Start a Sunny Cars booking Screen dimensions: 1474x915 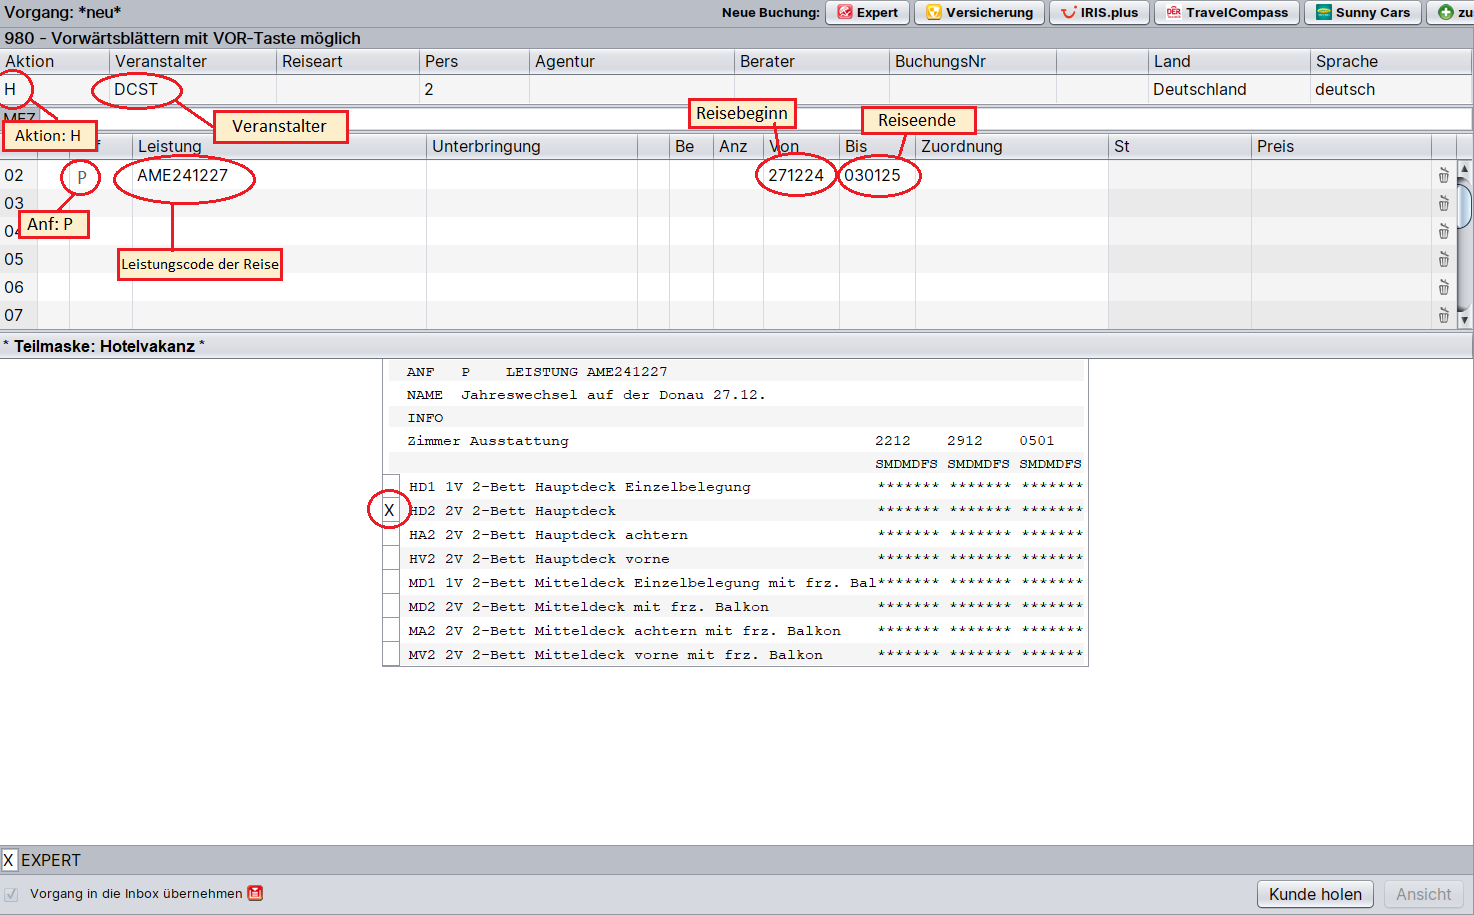pyautogui.click(x=1362, y=13)
